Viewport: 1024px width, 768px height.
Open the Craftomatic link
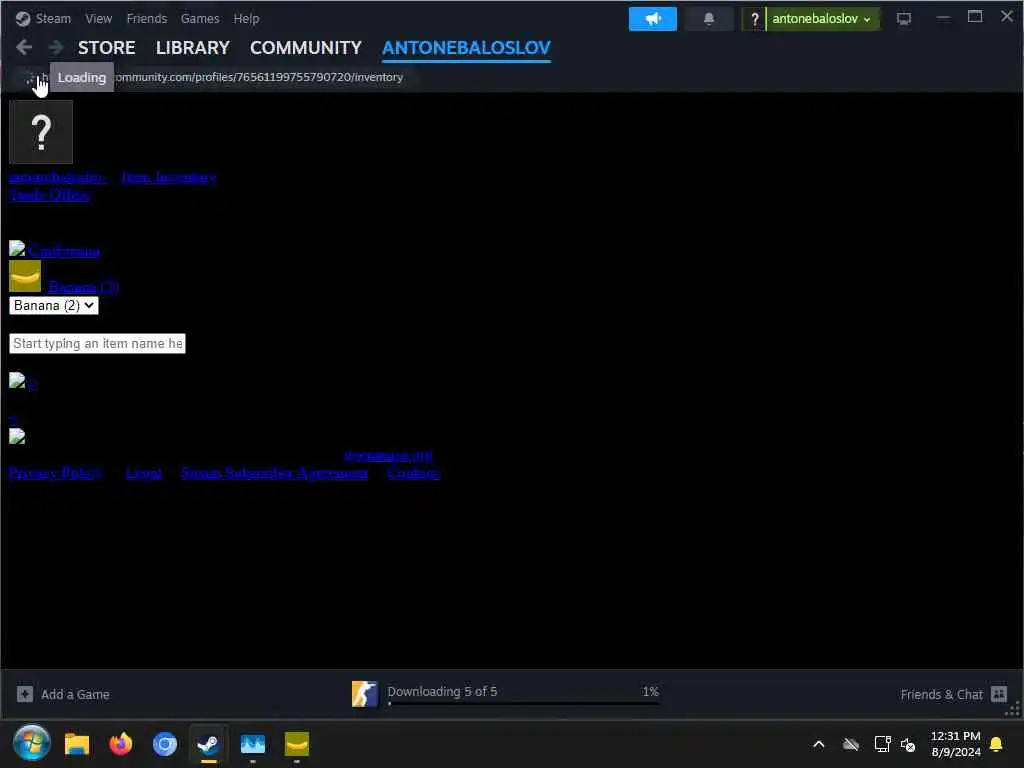64,250
